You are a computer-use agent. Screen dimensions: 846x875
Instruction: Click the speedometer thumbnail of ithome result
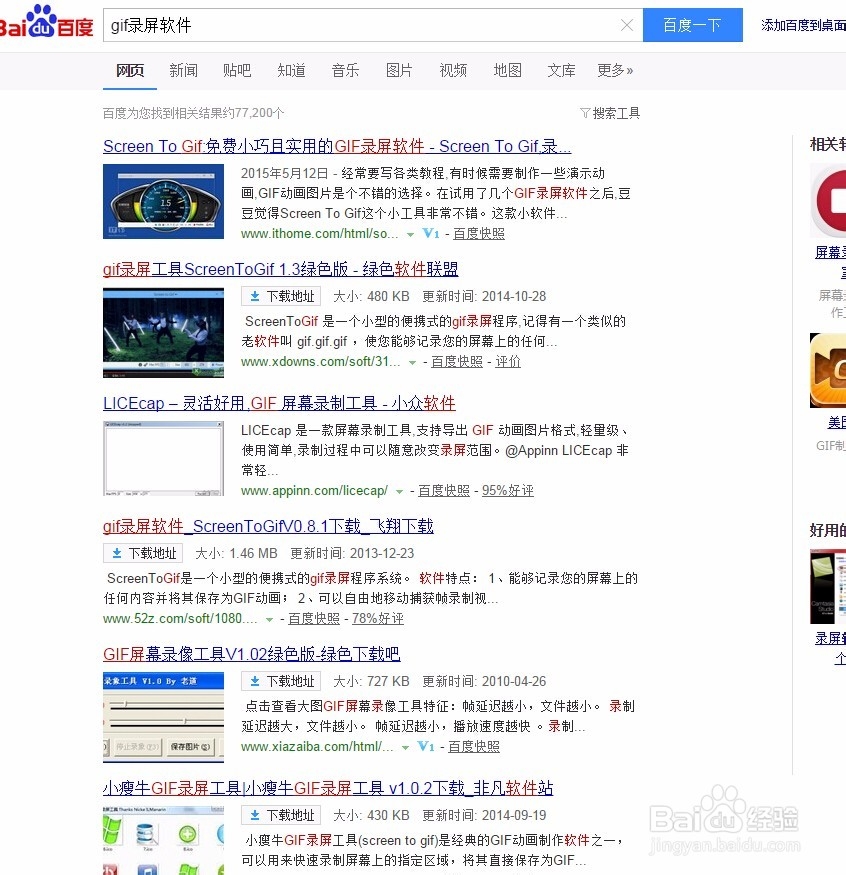164,201
